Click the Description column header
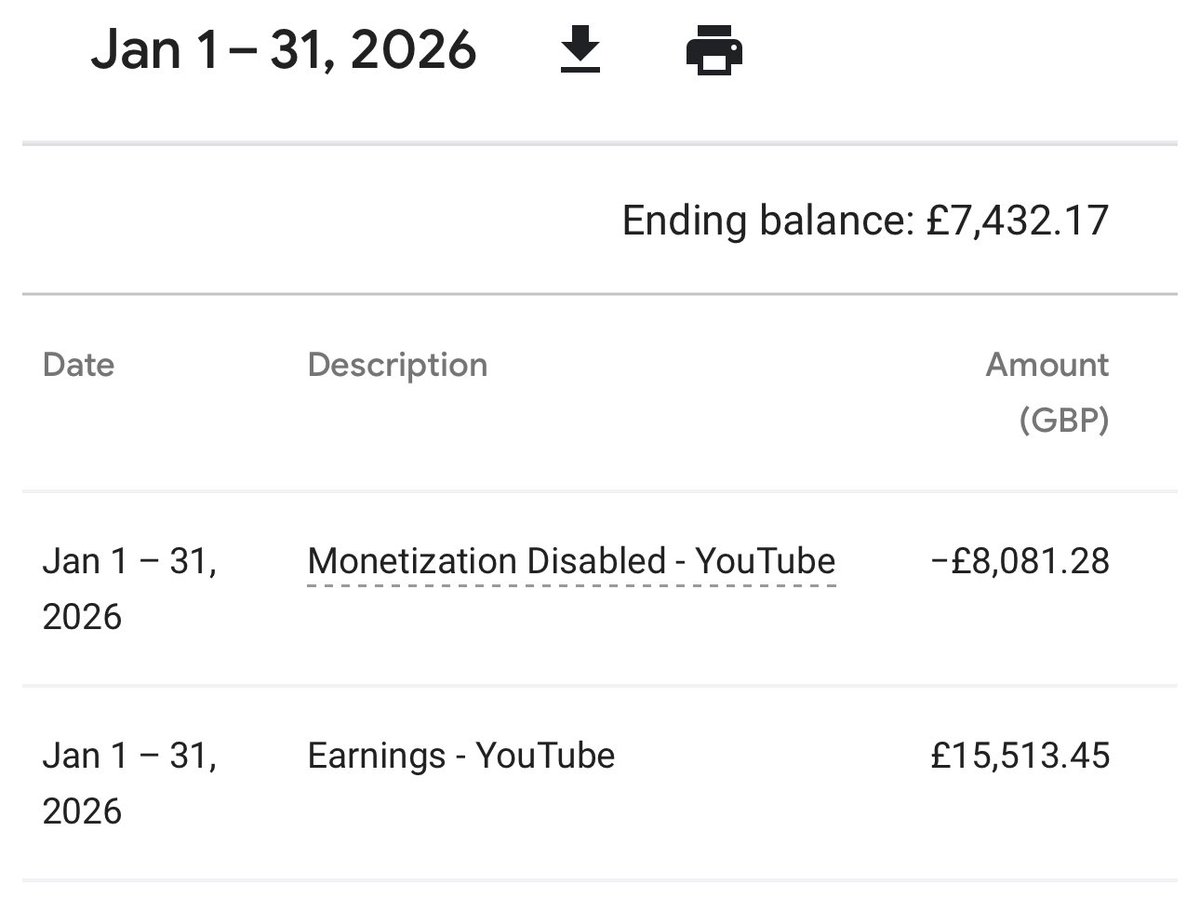Viewport: 1200px width, 898px height. coord(397,365)
